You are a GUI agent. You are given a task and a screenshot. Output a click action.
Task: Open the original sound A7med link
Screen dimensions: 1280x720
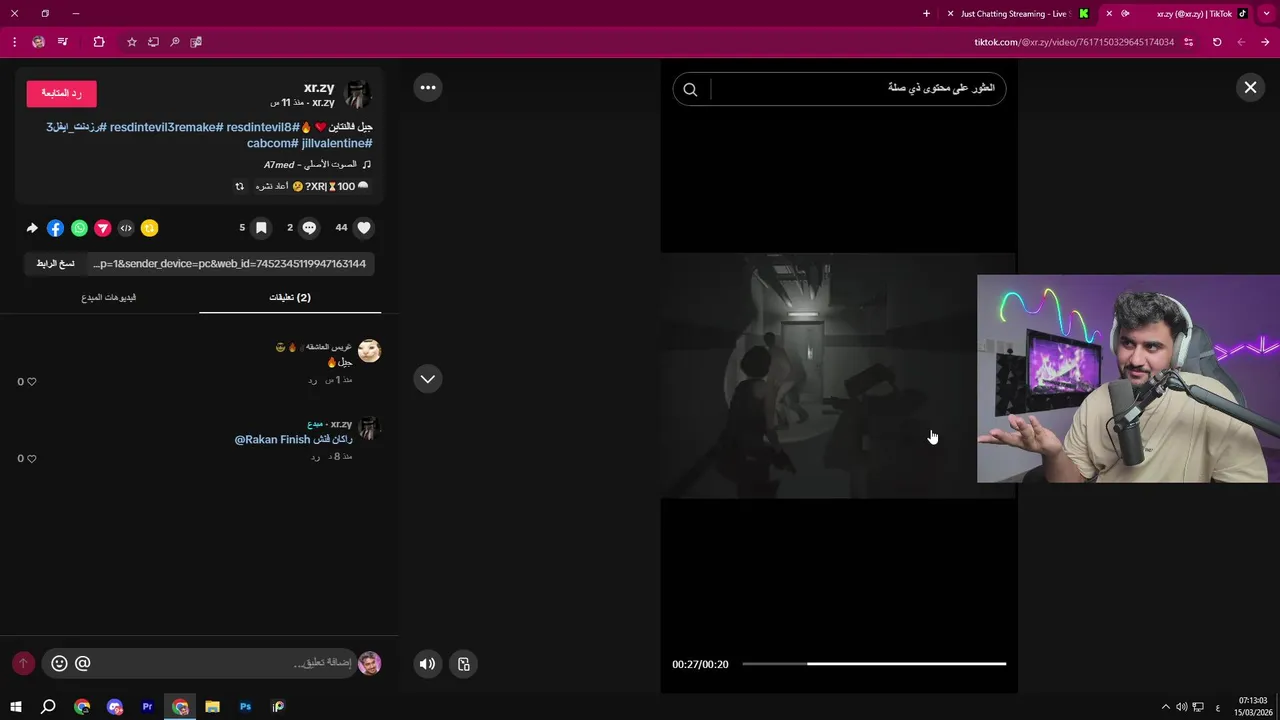317,164
